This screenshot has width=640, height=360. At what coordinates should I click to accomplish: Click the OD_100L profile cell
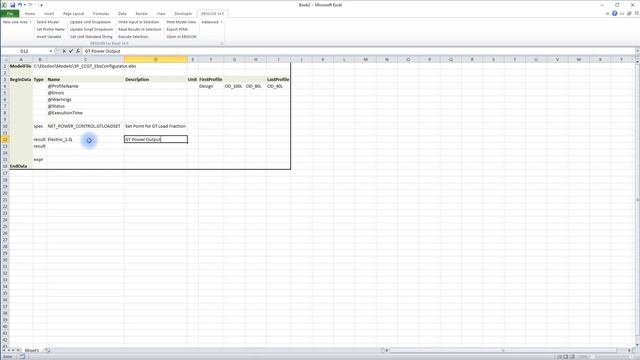(x=234, y=86)
